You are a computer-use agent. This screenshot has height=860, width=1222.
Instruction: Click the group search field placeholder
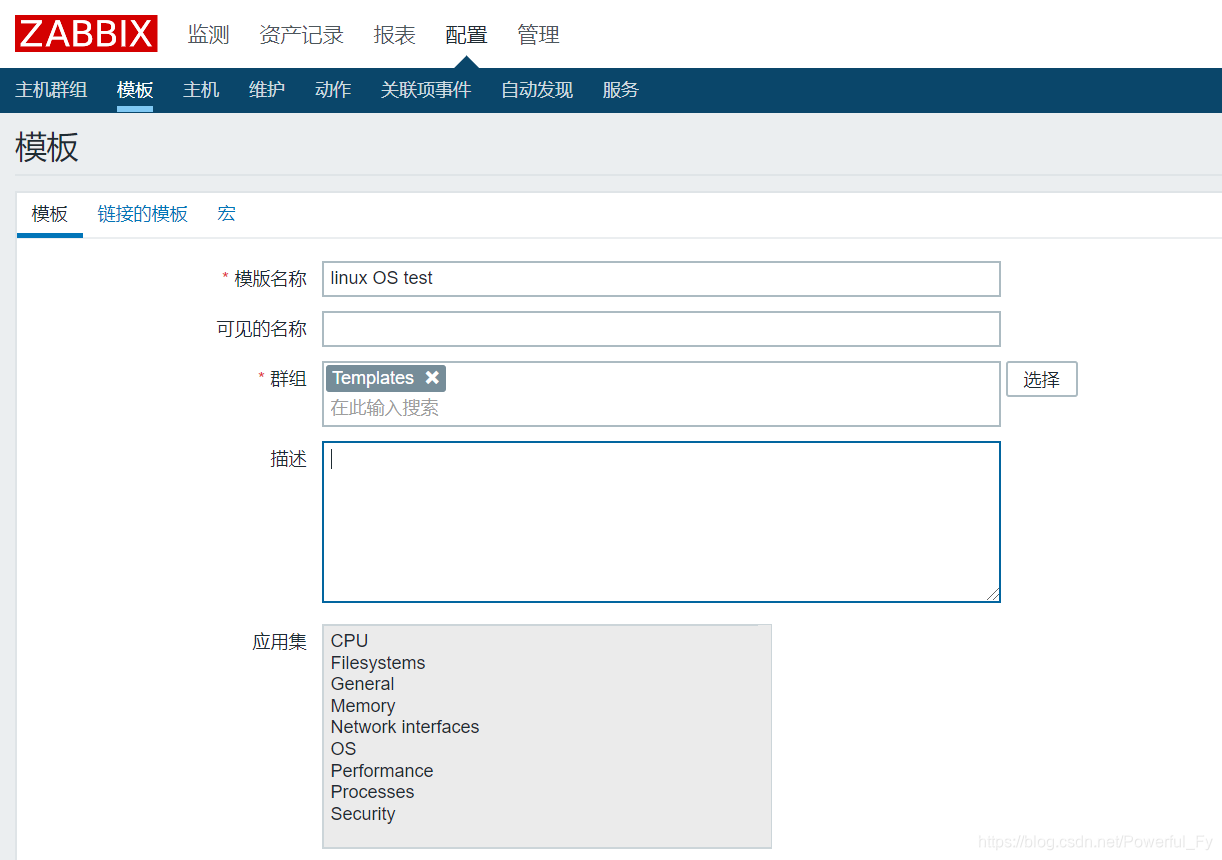(385, 407)
